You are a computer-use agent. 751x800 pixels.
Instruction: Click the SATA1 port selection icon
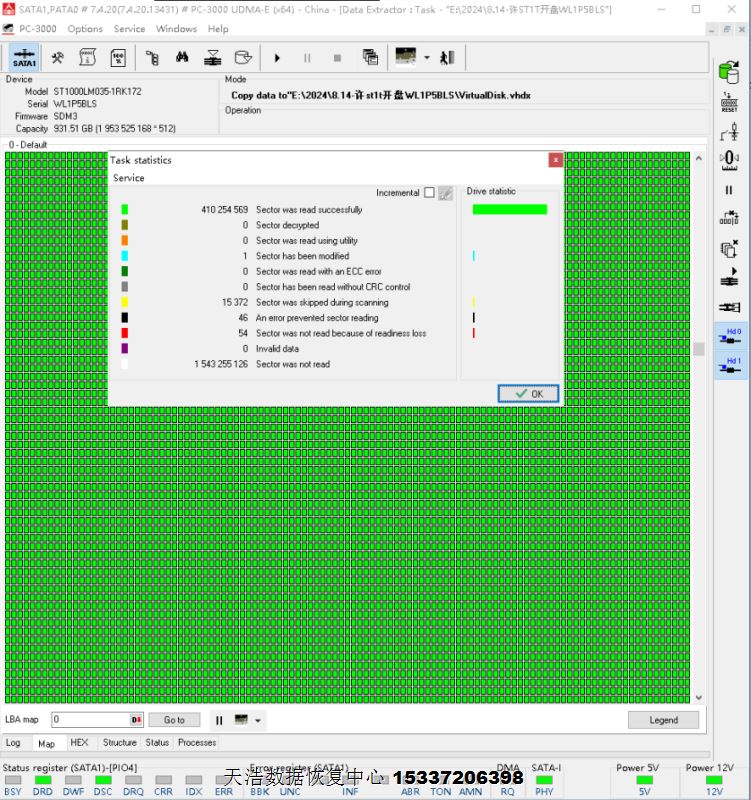pos(25,57)
